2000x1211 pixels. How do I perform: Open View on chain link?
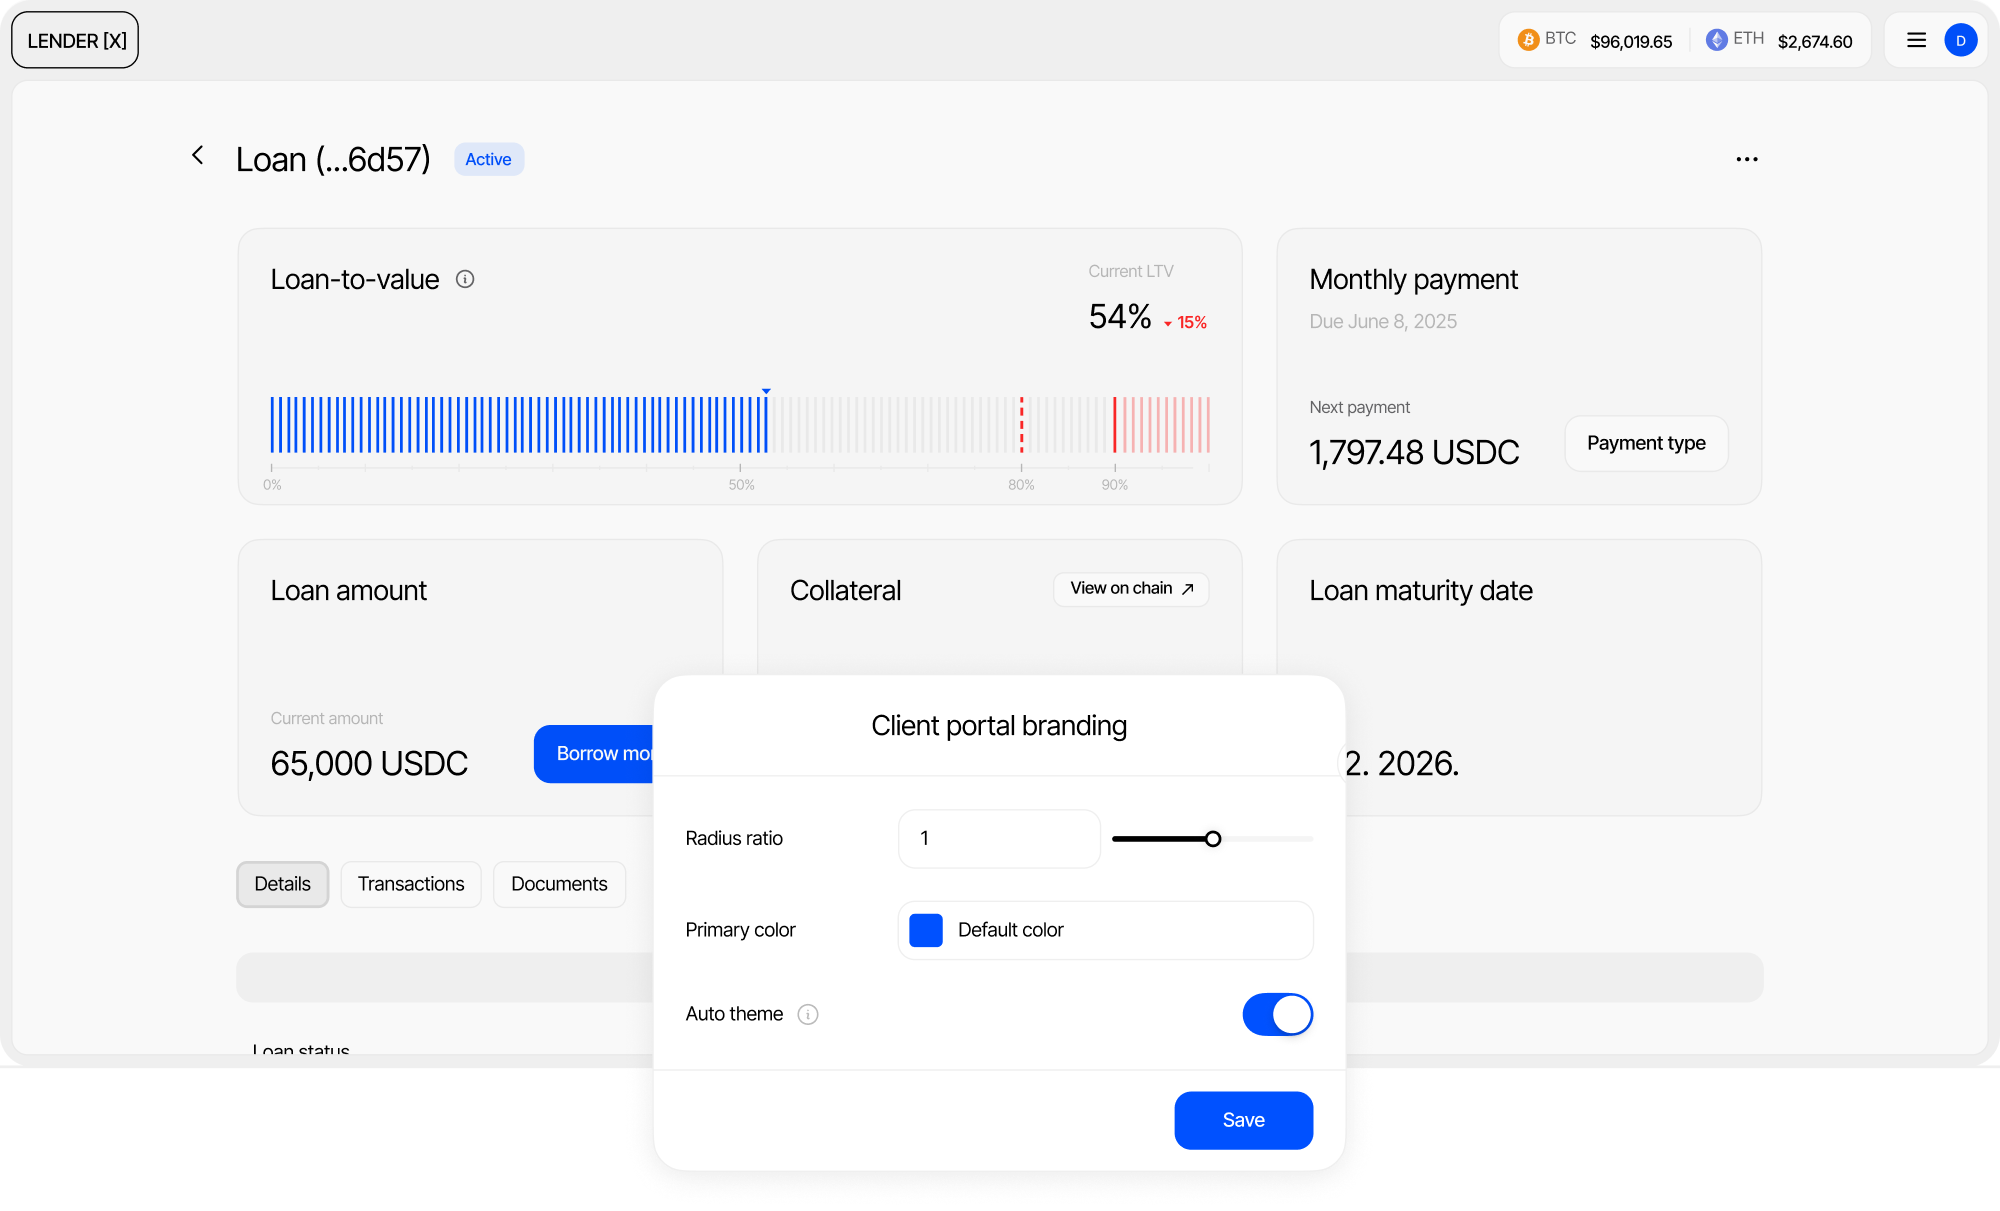(x=1130, y=589)
